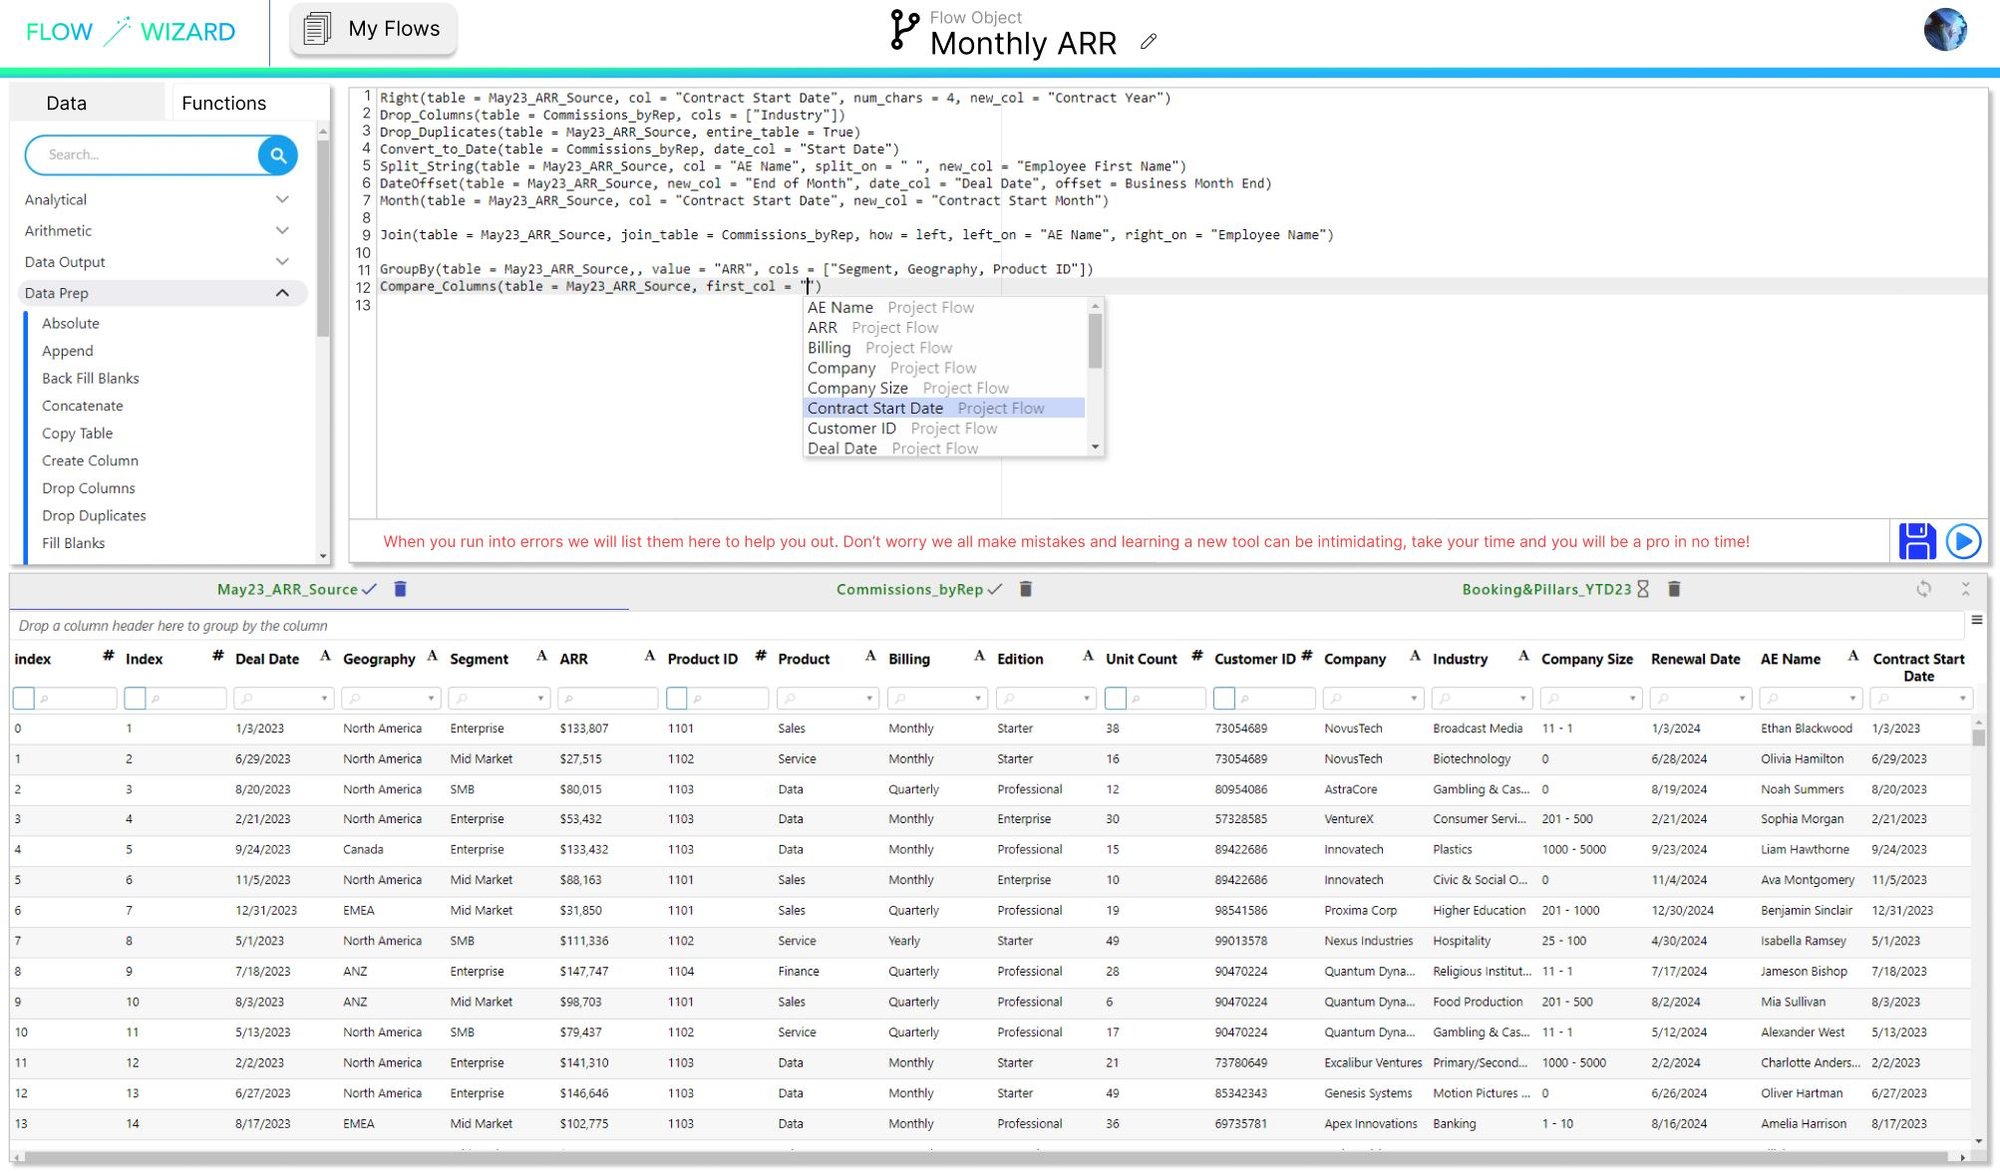Run the flow with the play button
2000x1172 pixels.
(x=1963, y=541)
